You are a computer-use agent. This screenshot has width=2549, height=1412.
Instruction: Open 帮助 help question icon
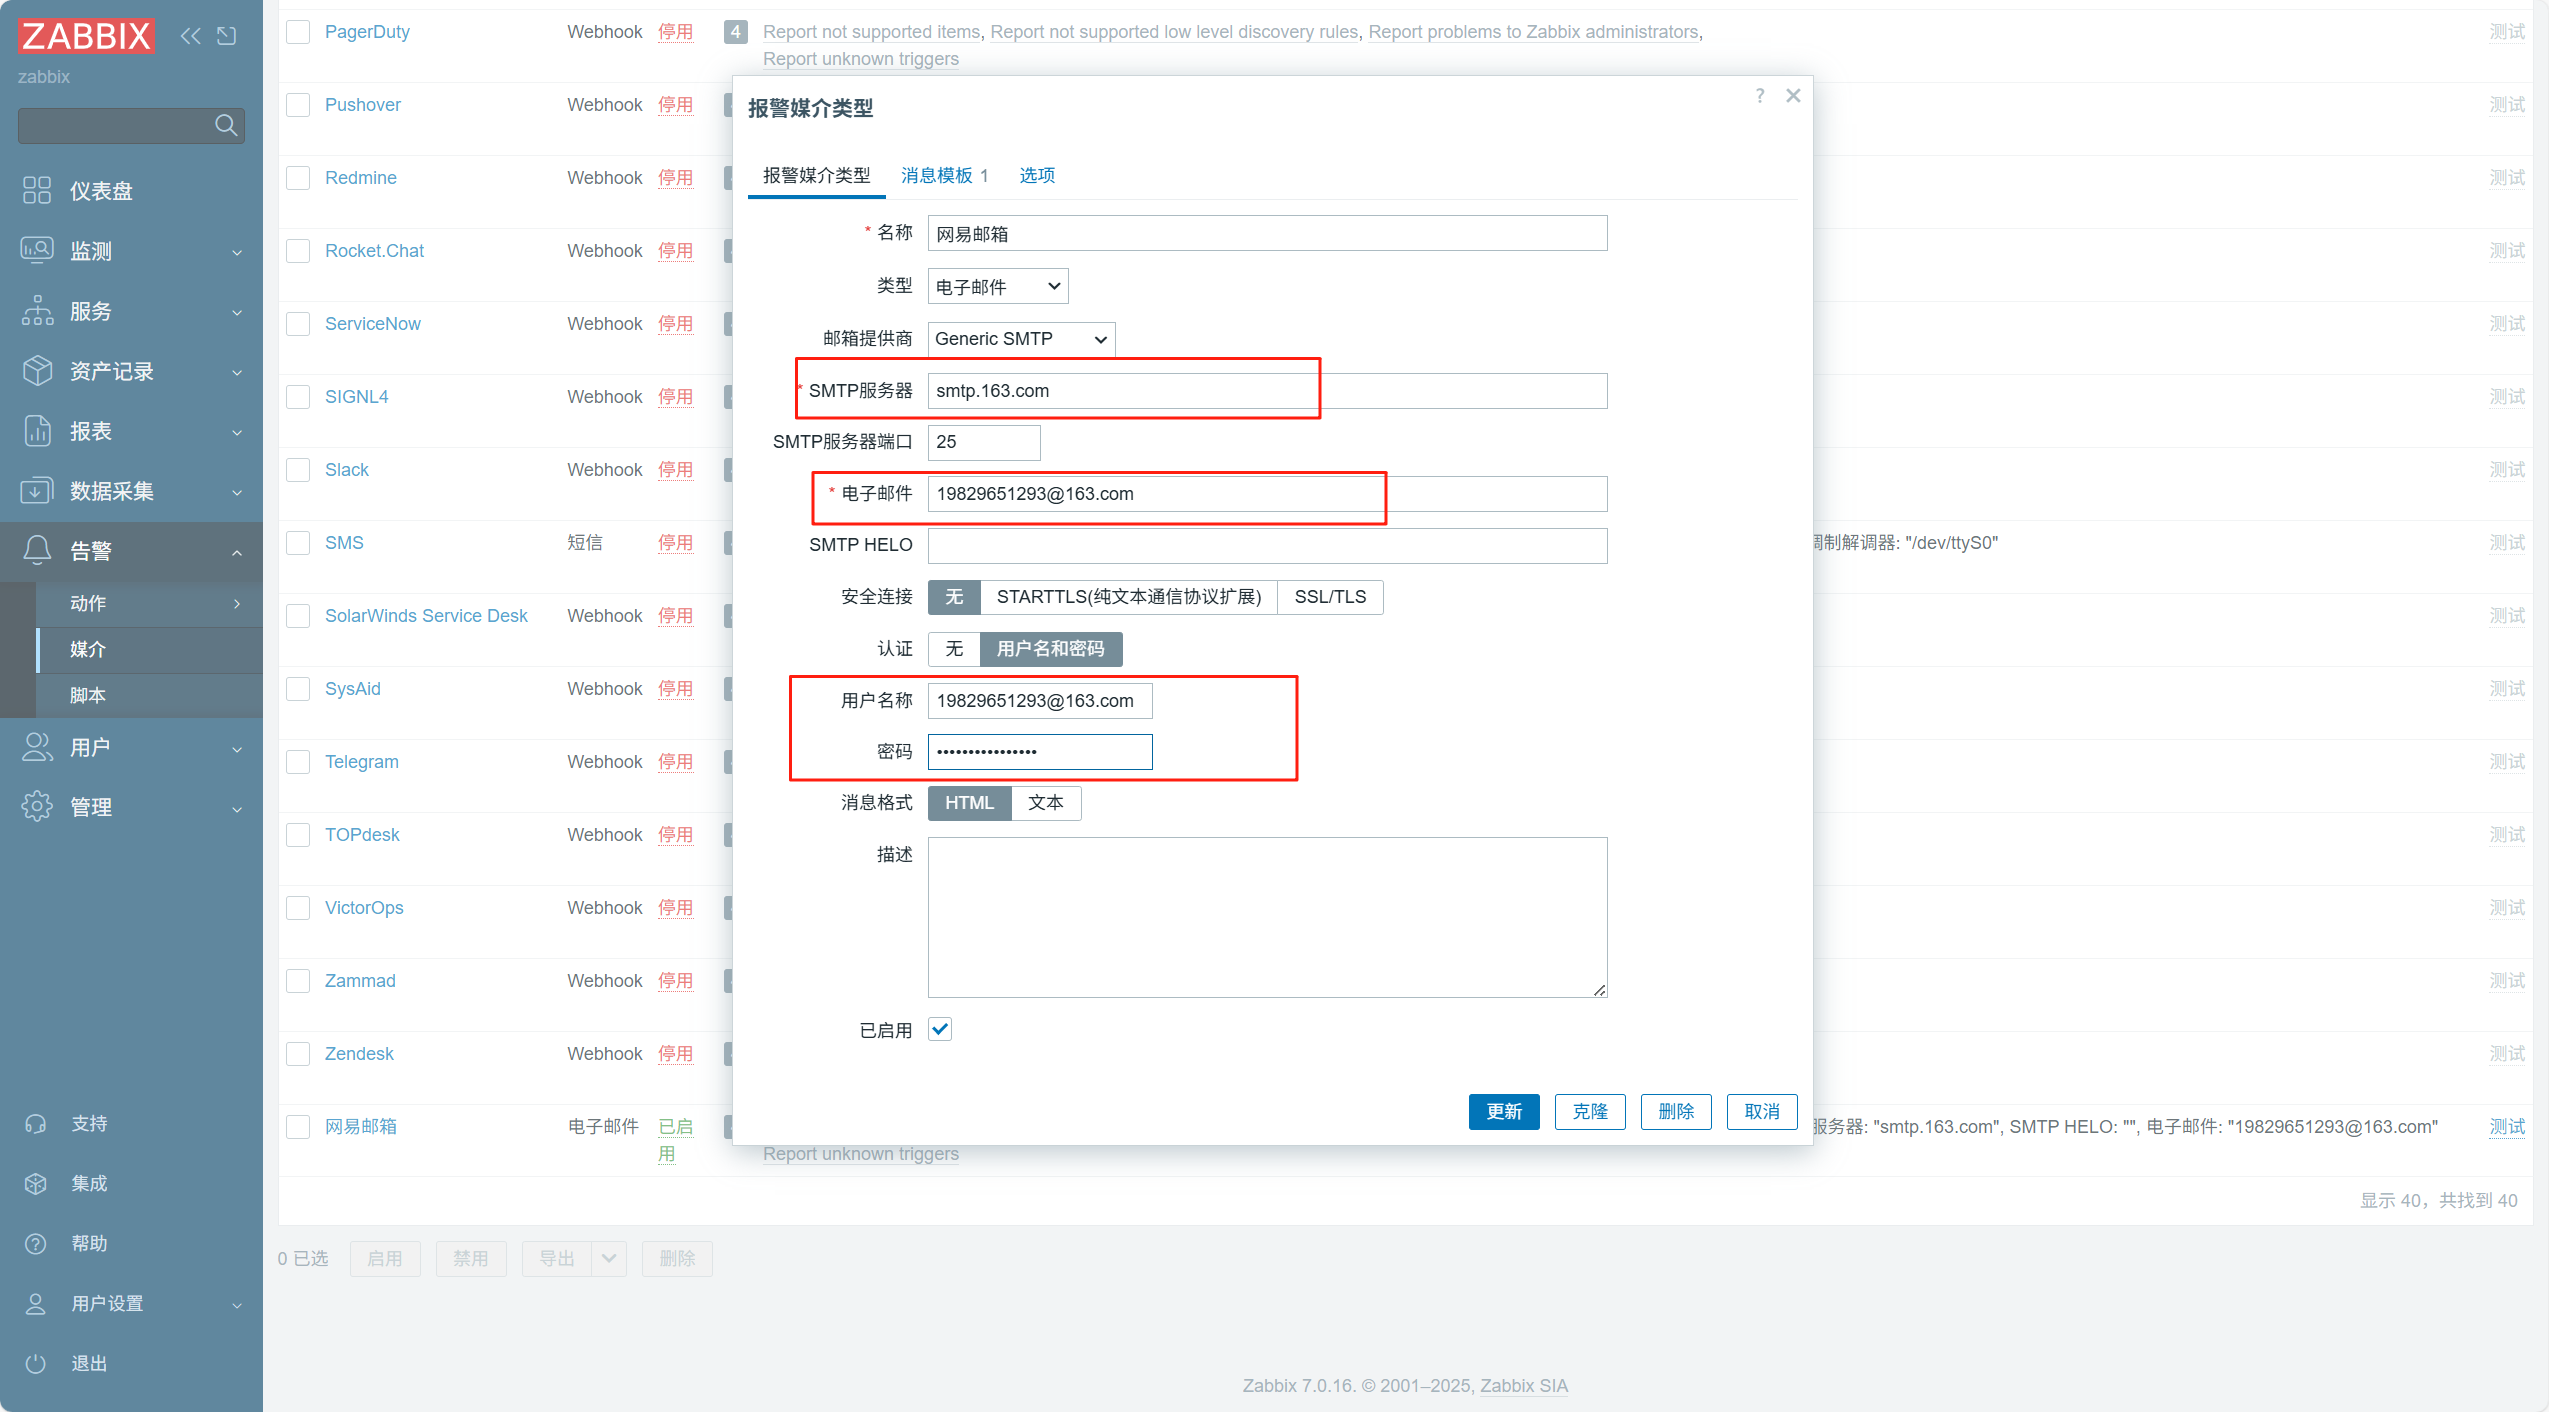click(36, 1243)
